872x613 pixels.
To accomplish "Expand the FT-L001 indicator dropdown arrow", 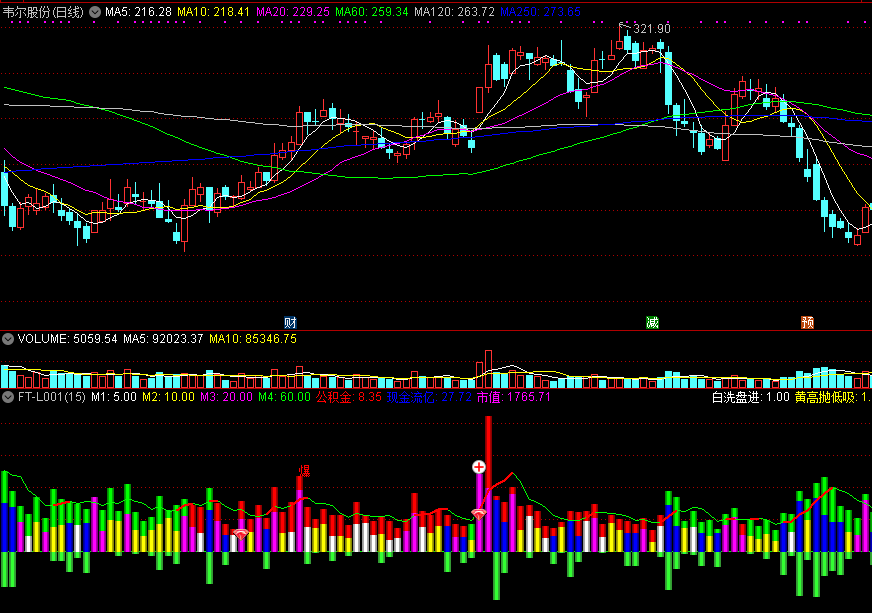I will tap(8, 397).
